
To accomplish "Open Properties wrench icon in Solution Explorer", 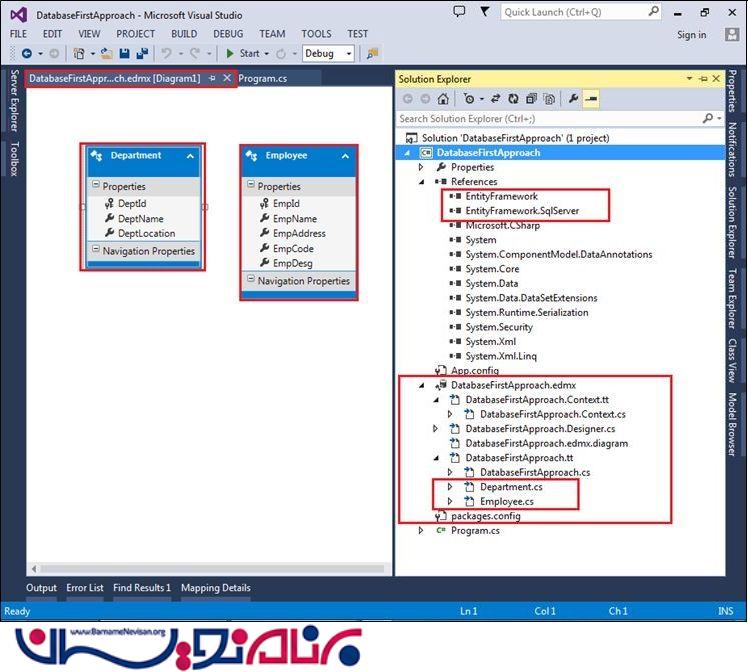I will [x=573, y=99].
